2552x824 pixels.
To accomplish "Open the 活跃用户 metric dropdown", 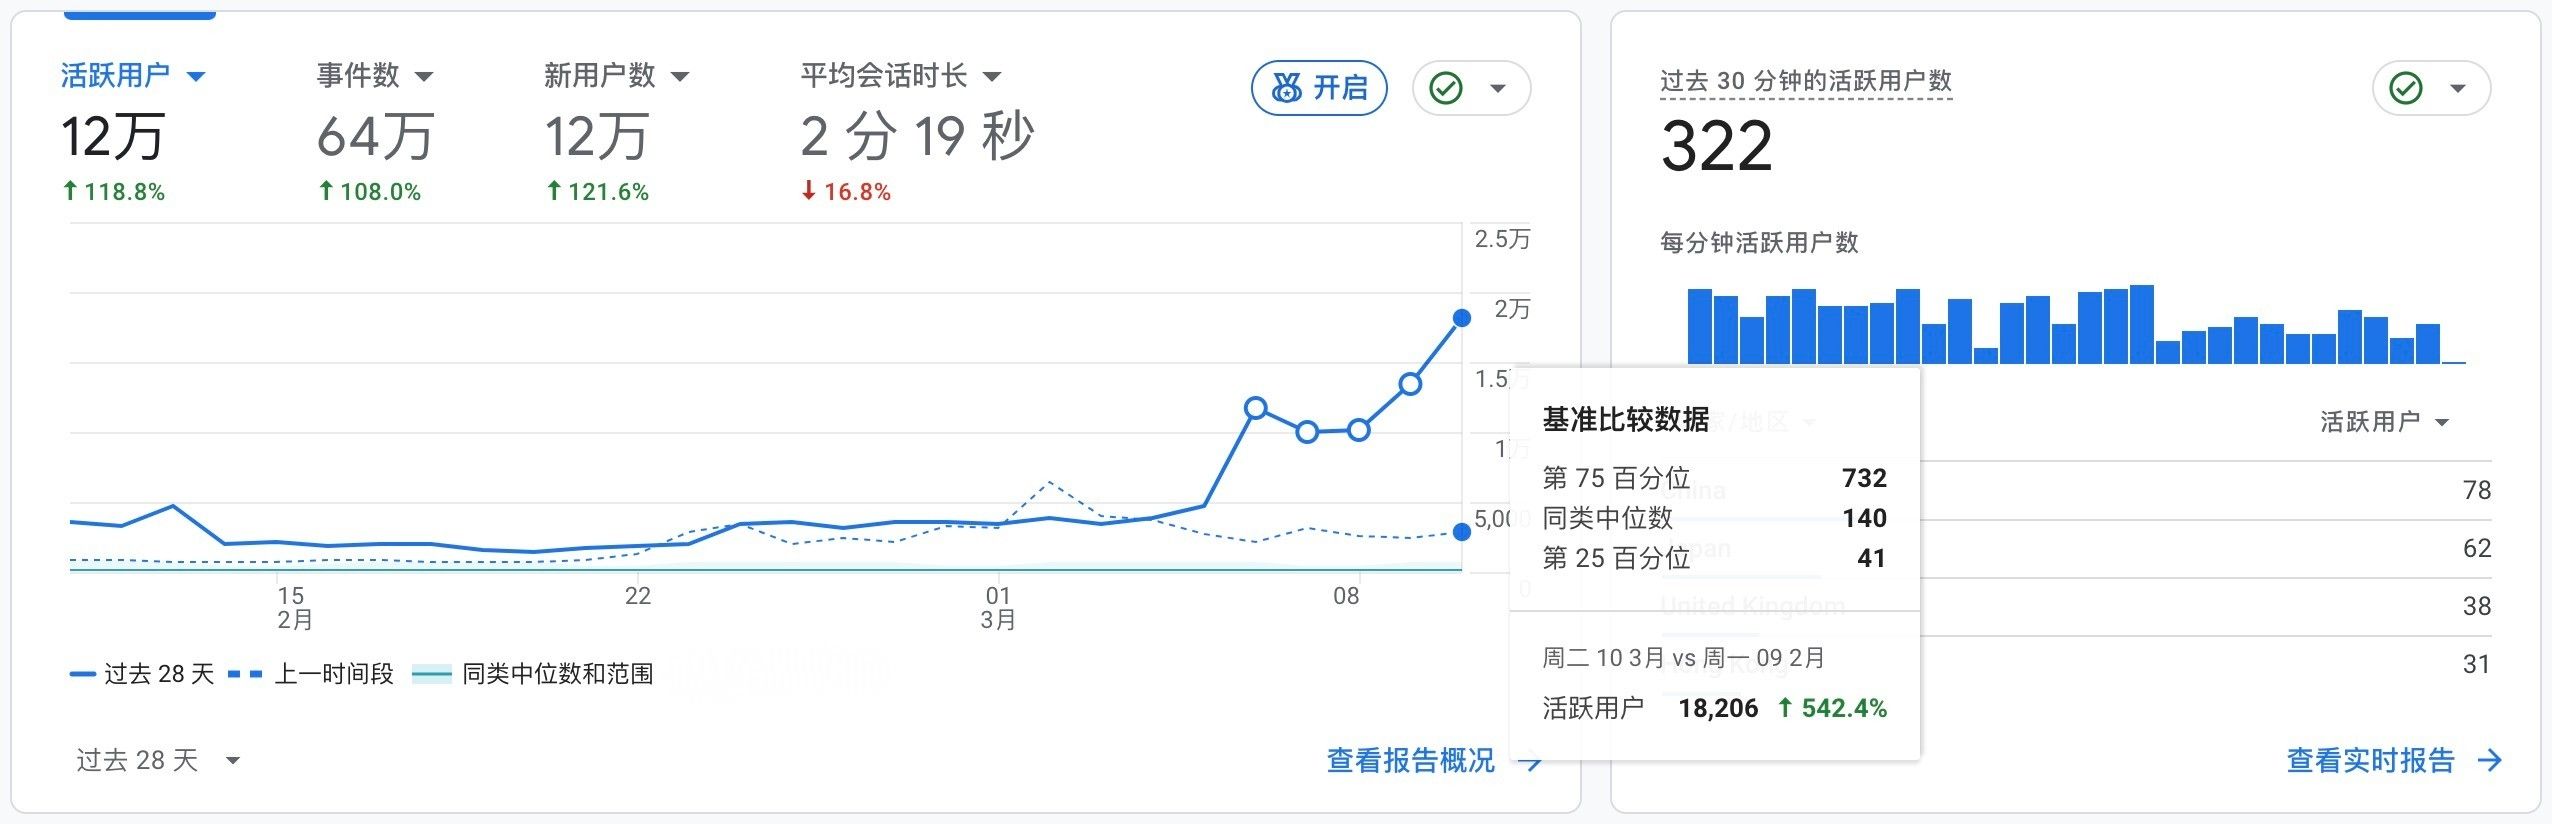I will point(196,76).
